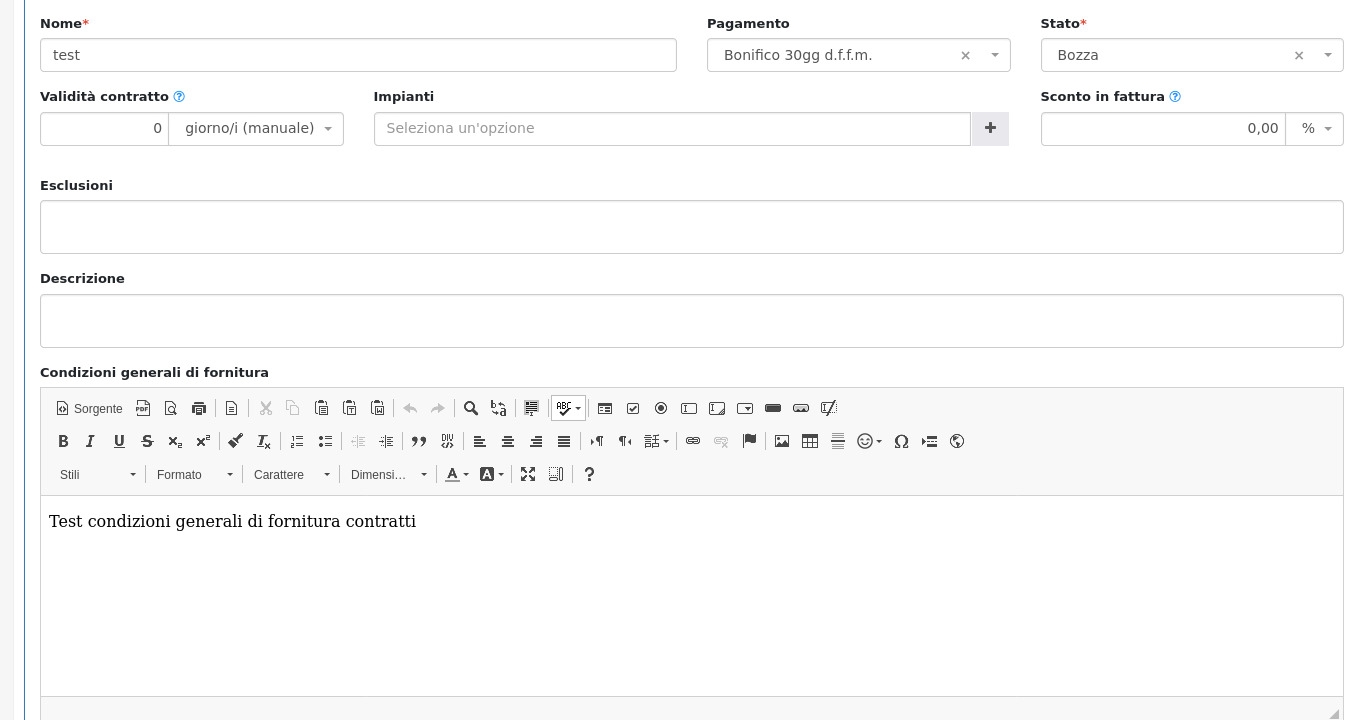Insert a checkbox form element
This screenshot has height=720, width=1351.
[633, 408]
